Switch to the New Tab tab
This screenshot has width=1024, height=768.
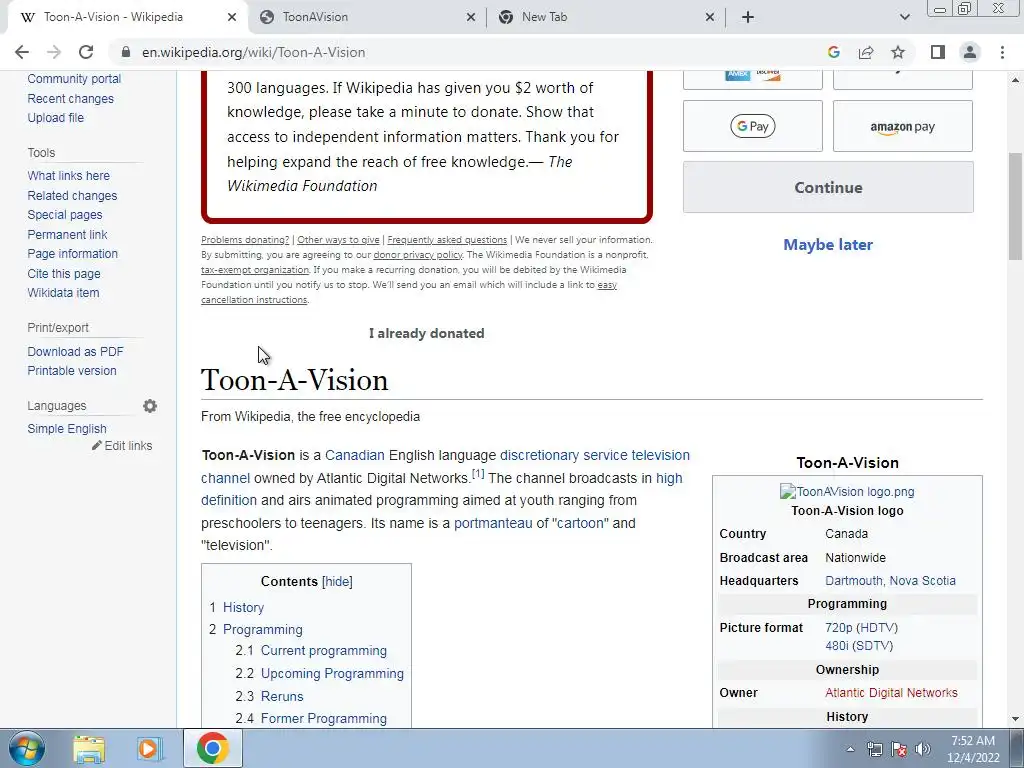[x=605, y=17]
